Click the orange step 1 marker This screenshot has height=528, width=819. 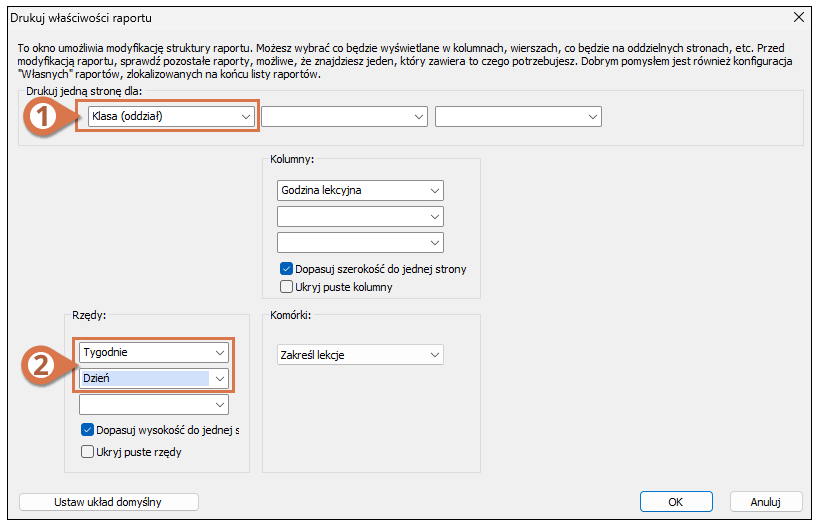tap(42, 116)
